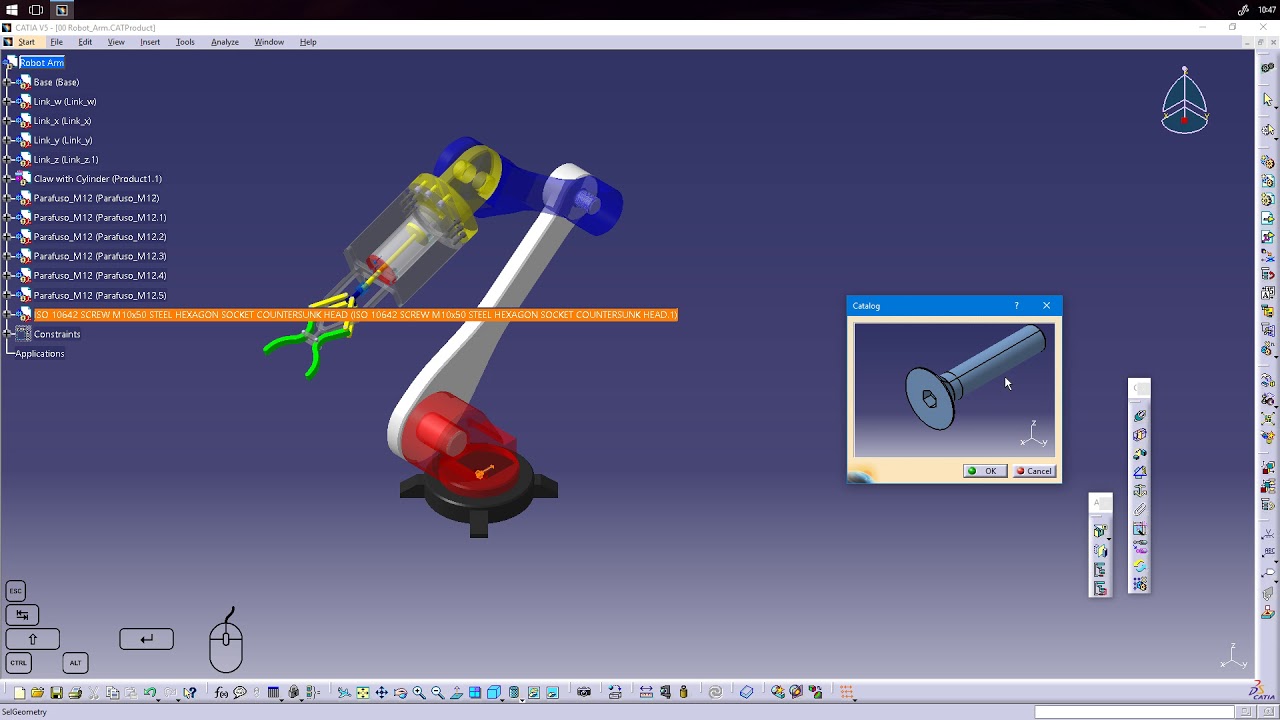Click the Capture camera icon
This screenshot has height=720, width=1280.
(584, 692)
